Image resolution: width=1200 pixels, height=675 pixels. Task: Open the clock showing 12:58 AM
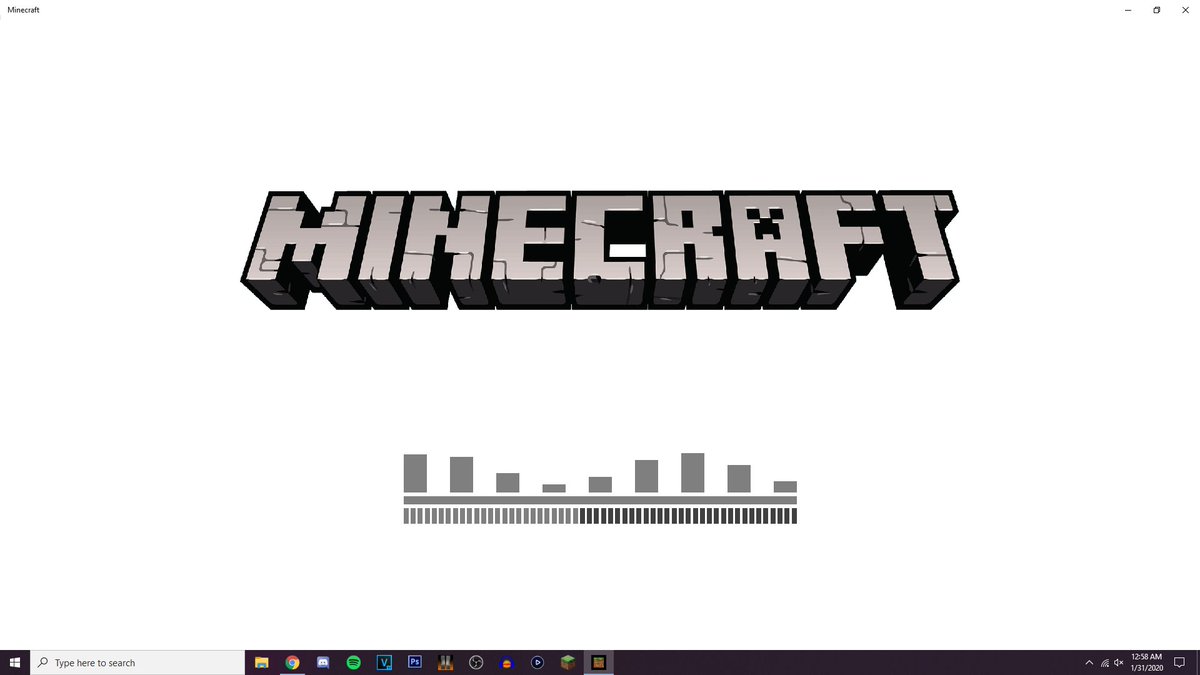coord(1146,662)
